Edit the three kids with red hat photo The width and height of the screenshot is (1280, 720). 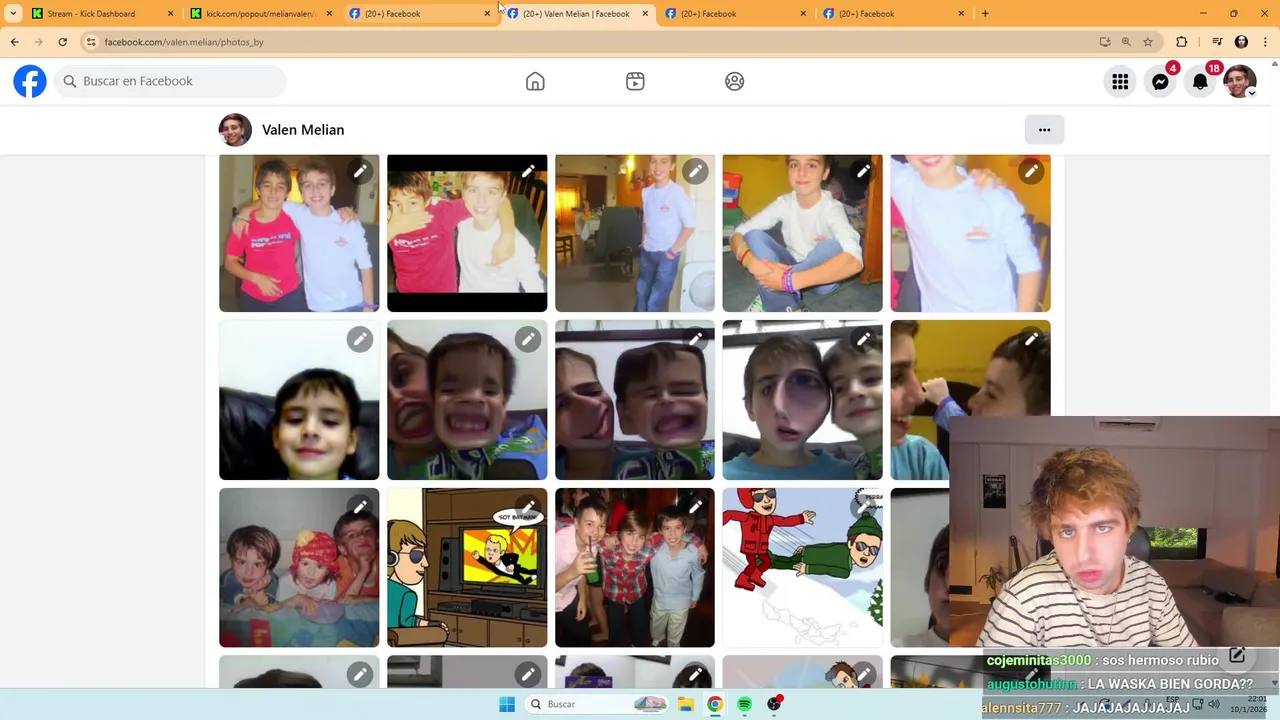360,508
